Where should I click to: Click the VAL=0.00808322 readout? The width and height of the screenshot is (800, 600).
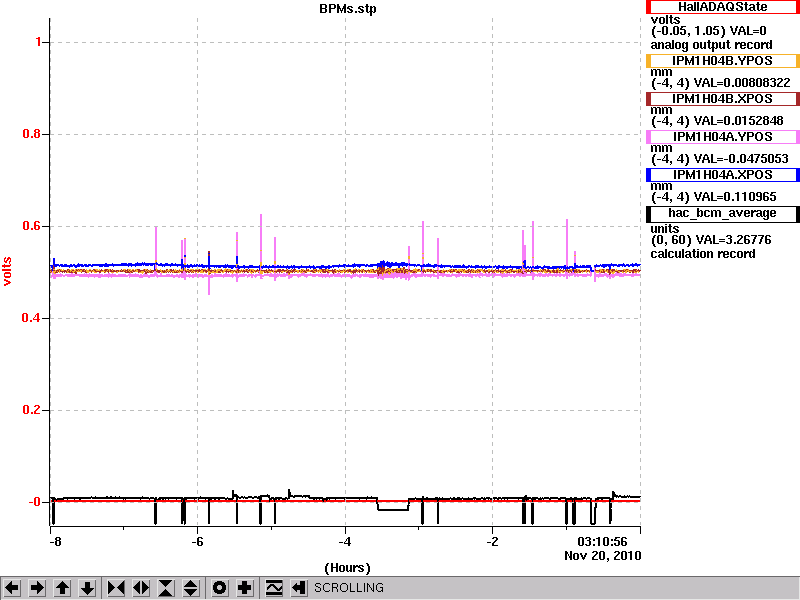[742, 83]
